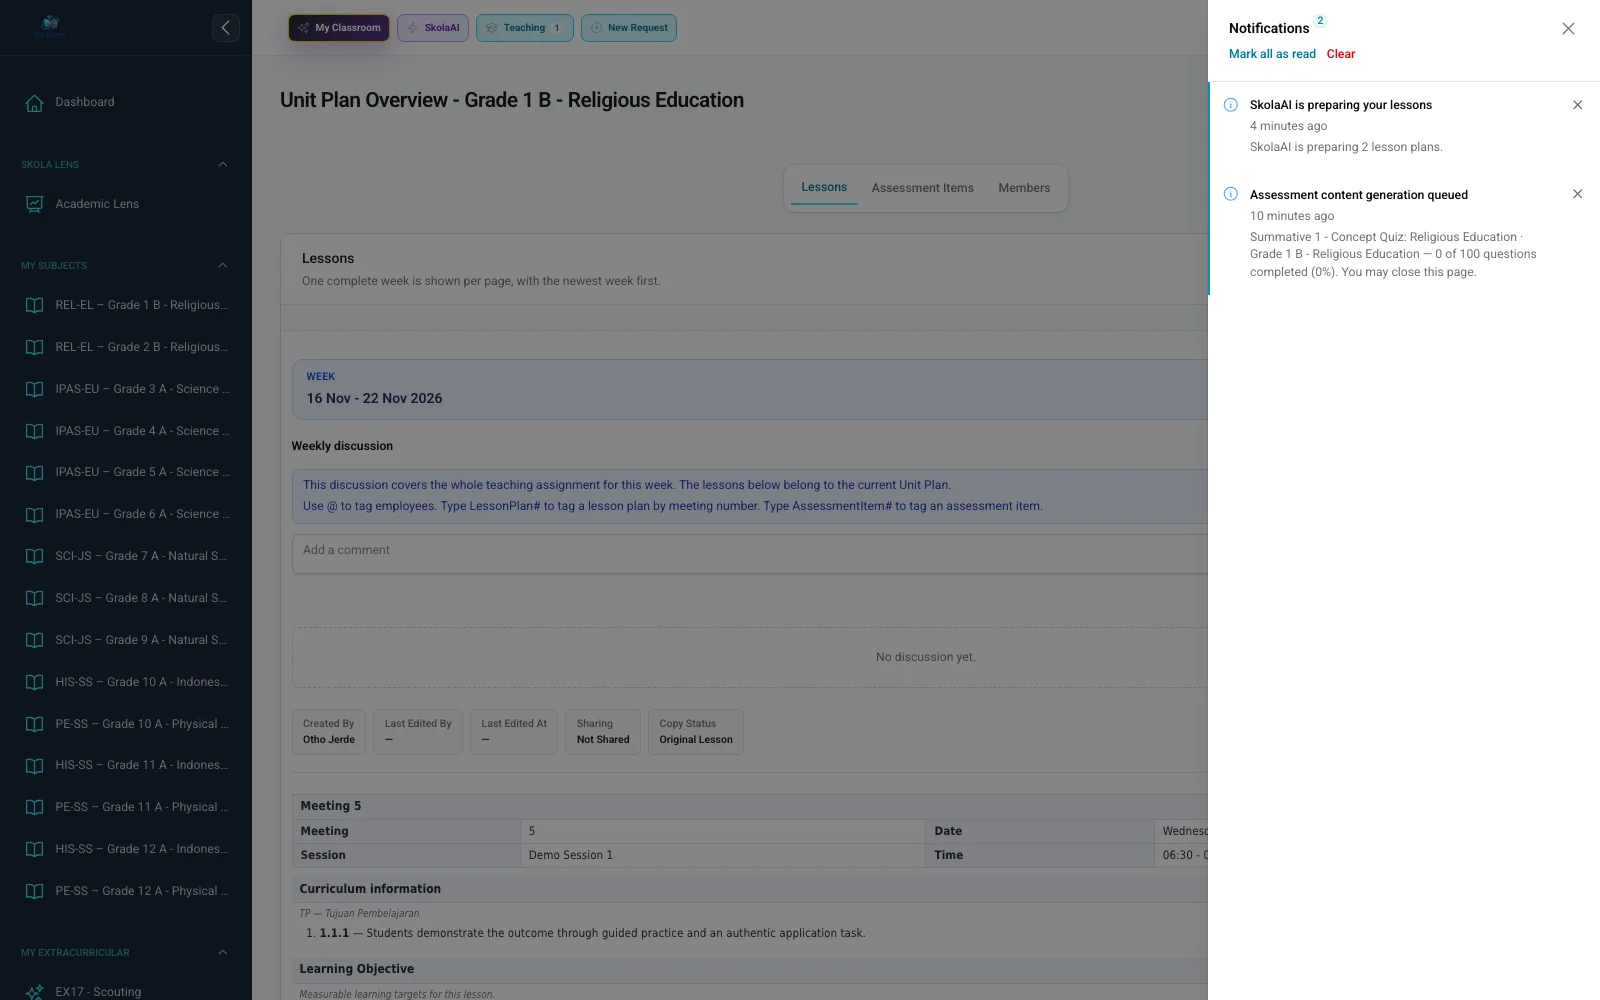
Task: Click info icon of SkolaAI preparing notification
Action: click(x=1231, y=105)
